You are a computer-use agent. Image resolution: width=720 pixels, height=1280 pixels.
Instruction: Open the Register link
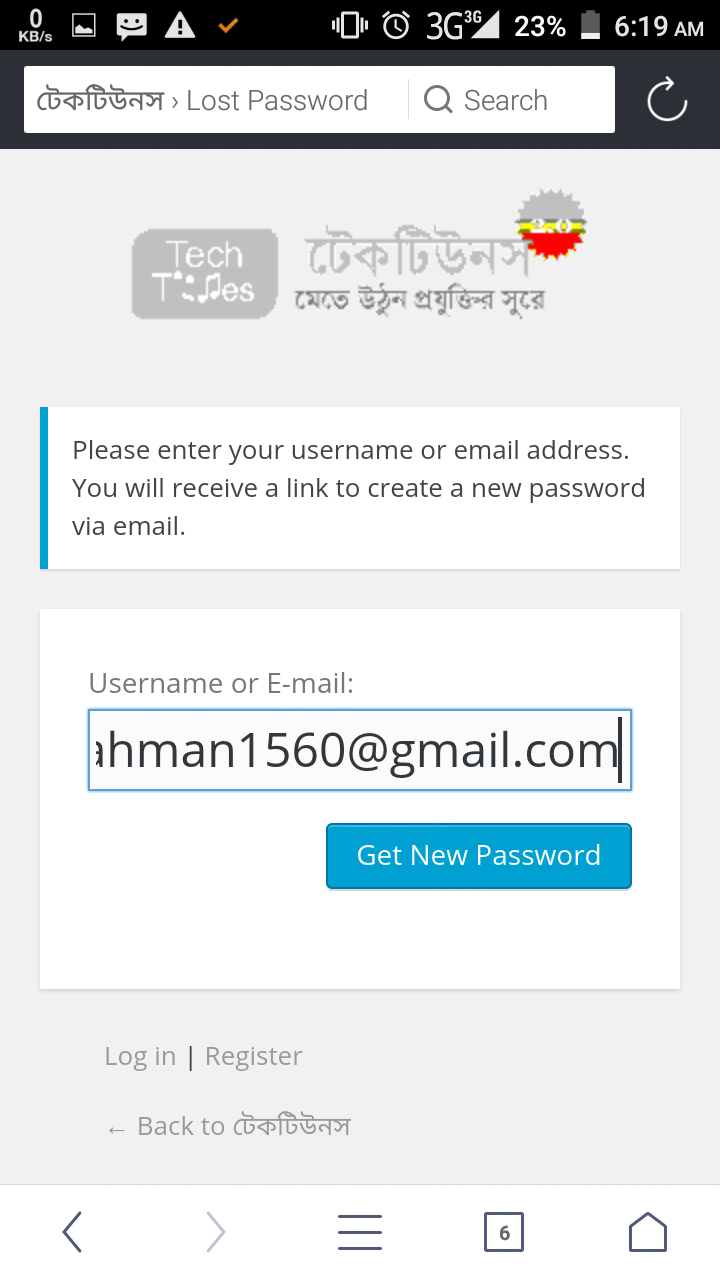point(253,1056)
